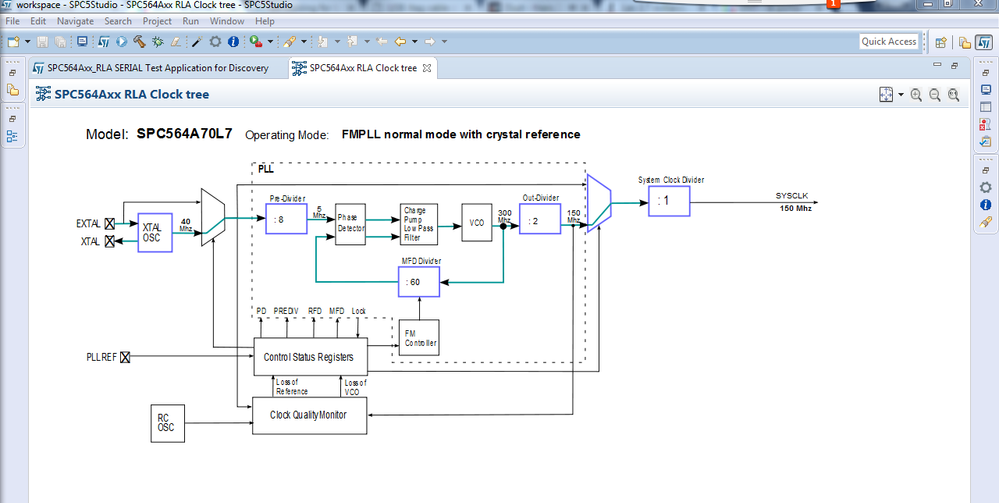Screen dimensions: 999x503
Task: Open the Back history dropdown arrow
Action: (415, 41)
